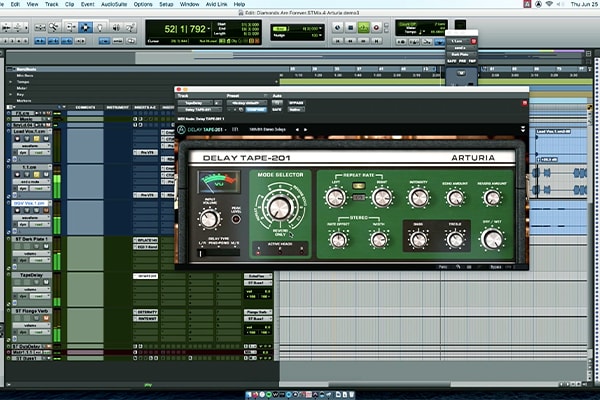Turn the Input Volume knob
The width and height of the screenshot is (600, 400).
click(209, 219)
